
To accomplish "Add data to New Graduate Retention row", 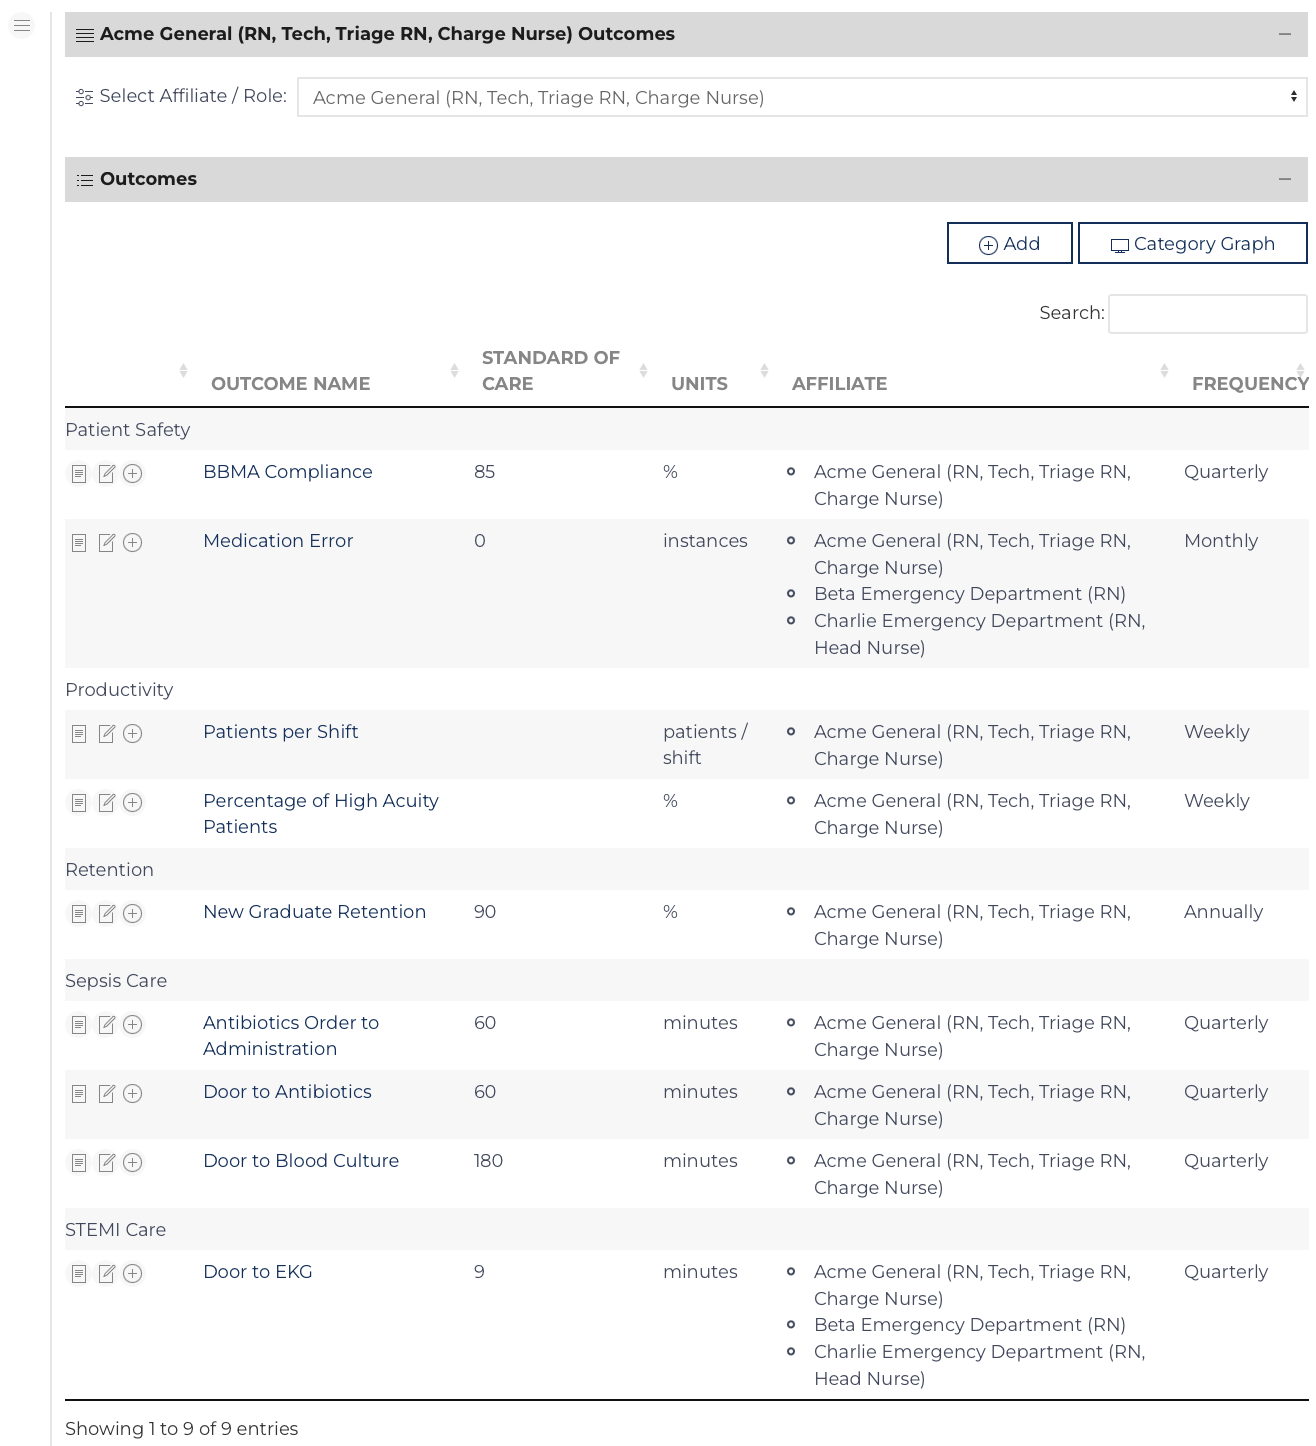I will (x=133, y=913).
